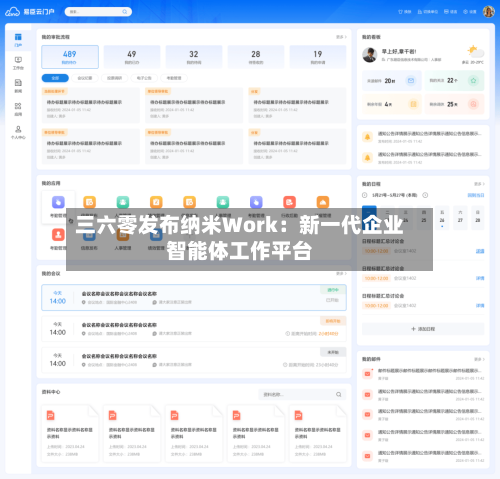Click the weather sun-cloud icon
This screenshot has height=479, width=500.
(476, 52)
